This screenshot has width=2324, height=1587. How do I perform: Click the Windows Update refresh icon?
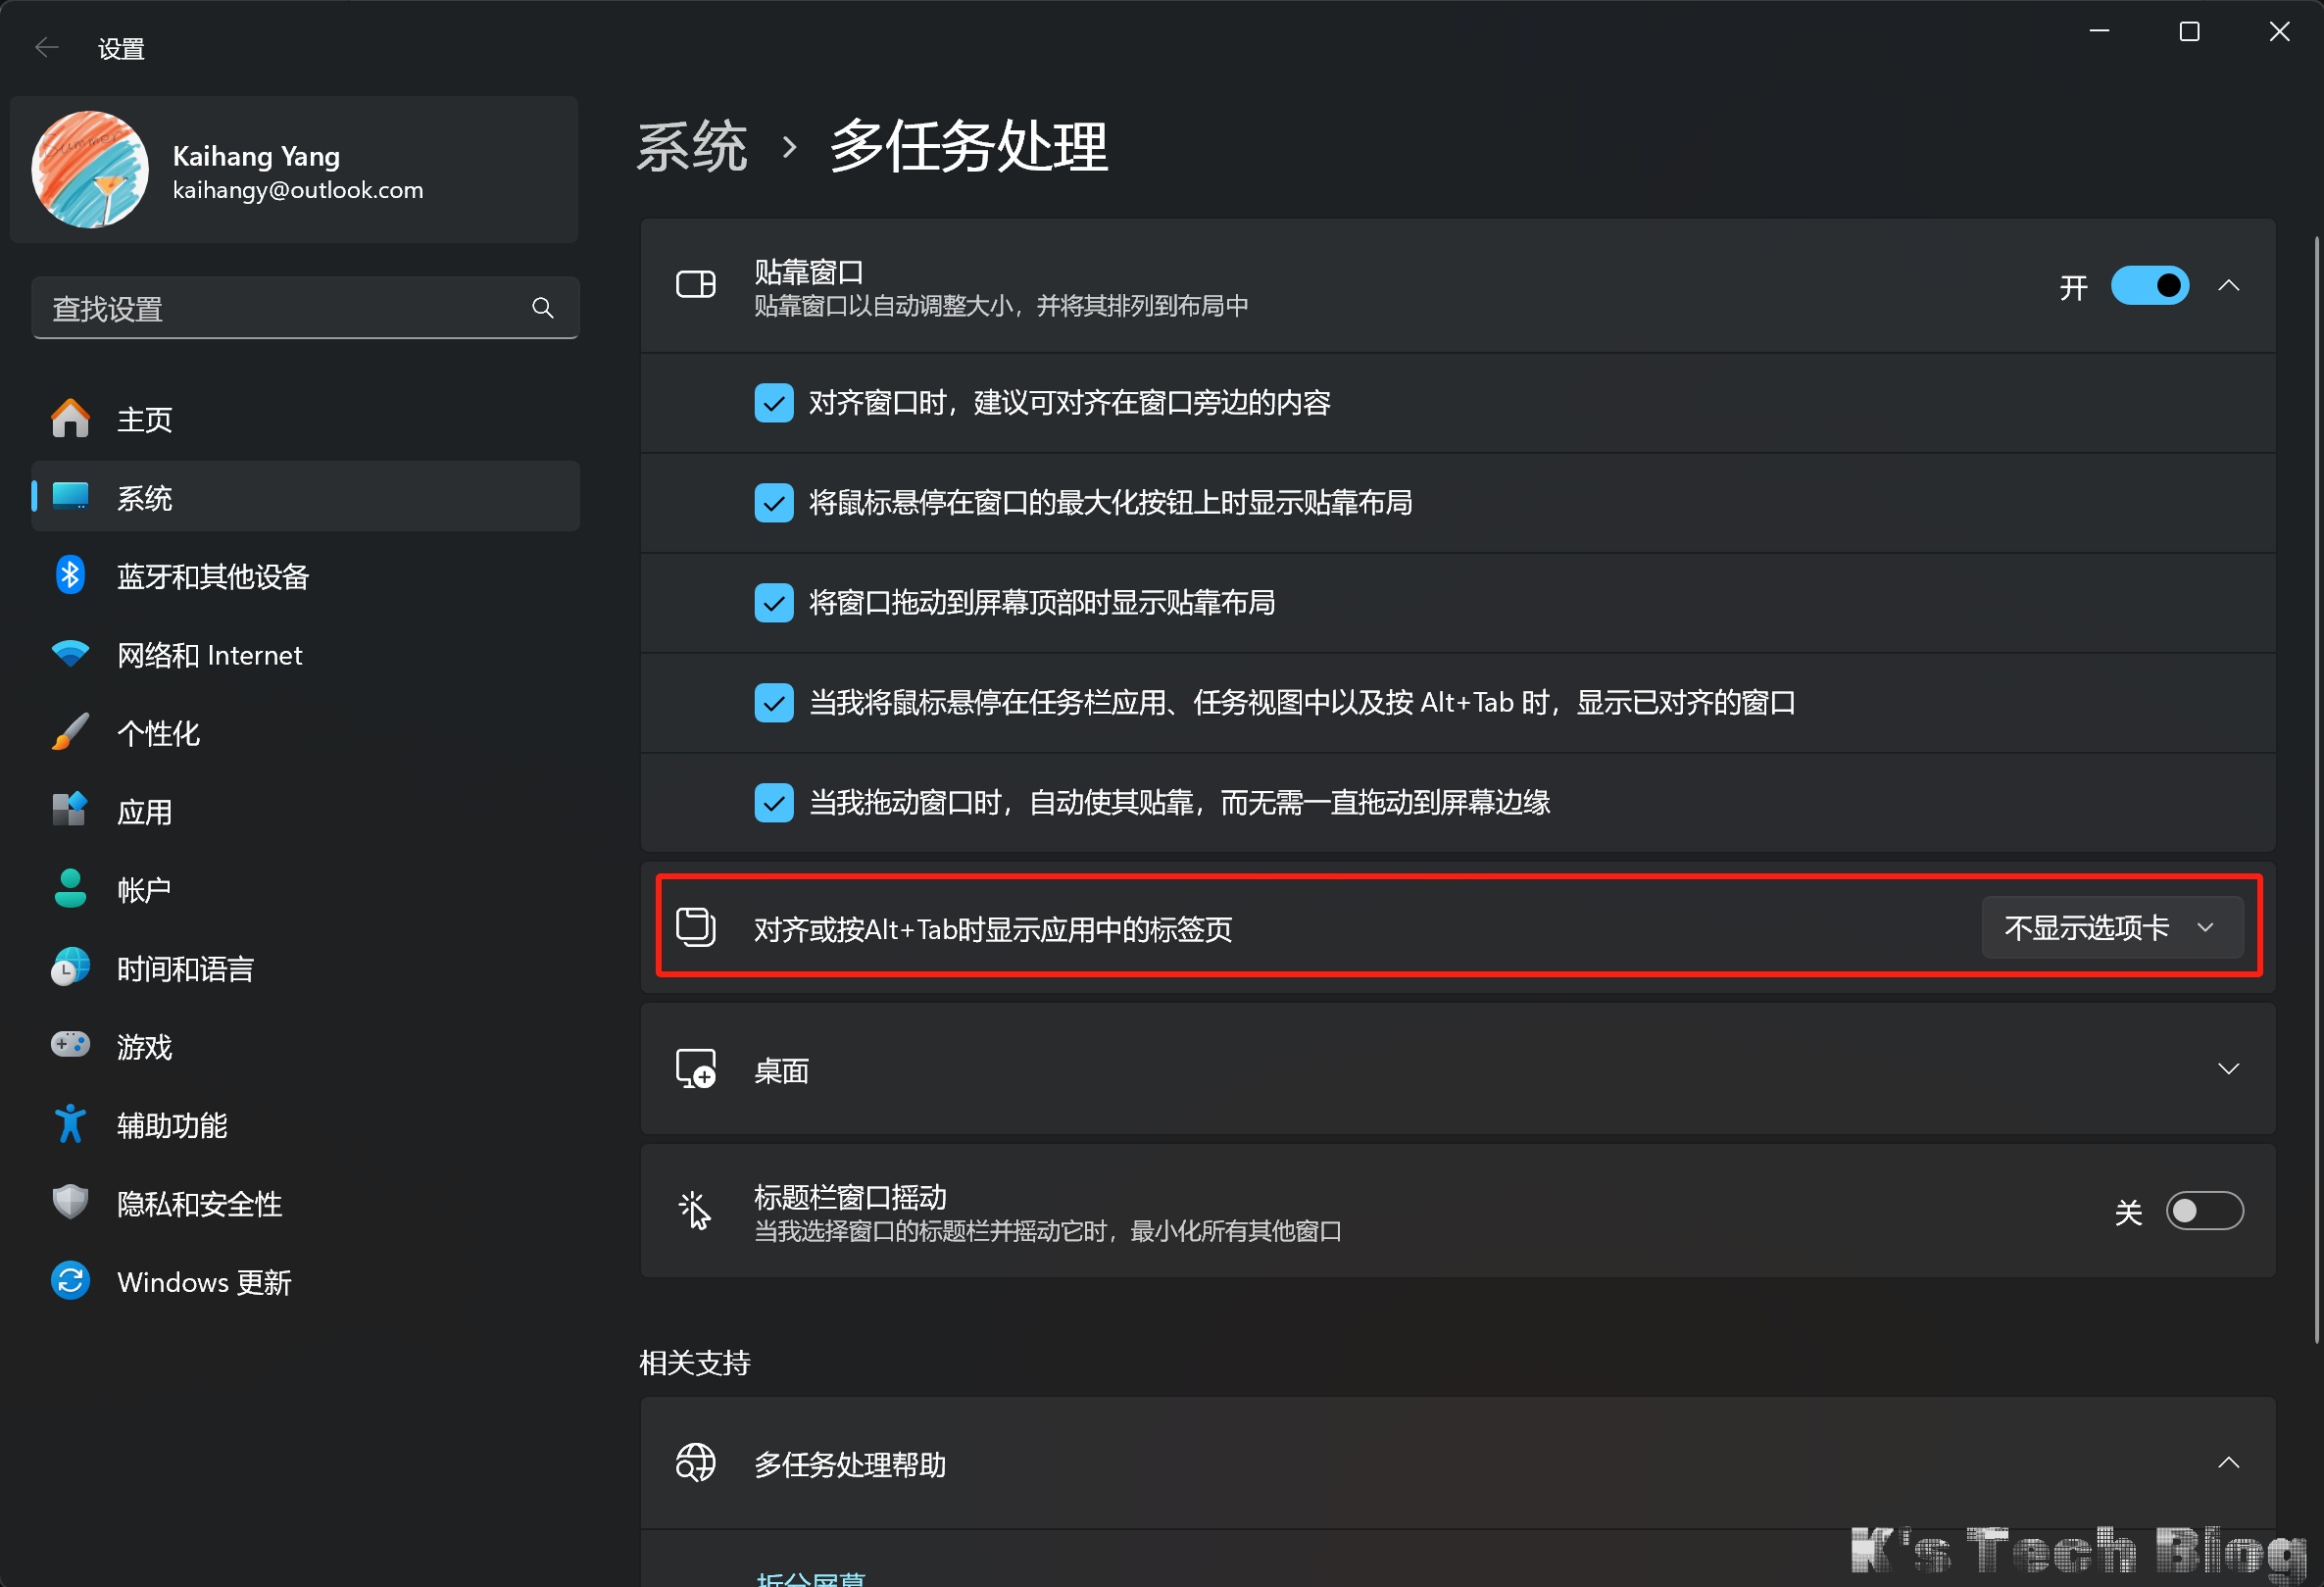coord(70,1281)
